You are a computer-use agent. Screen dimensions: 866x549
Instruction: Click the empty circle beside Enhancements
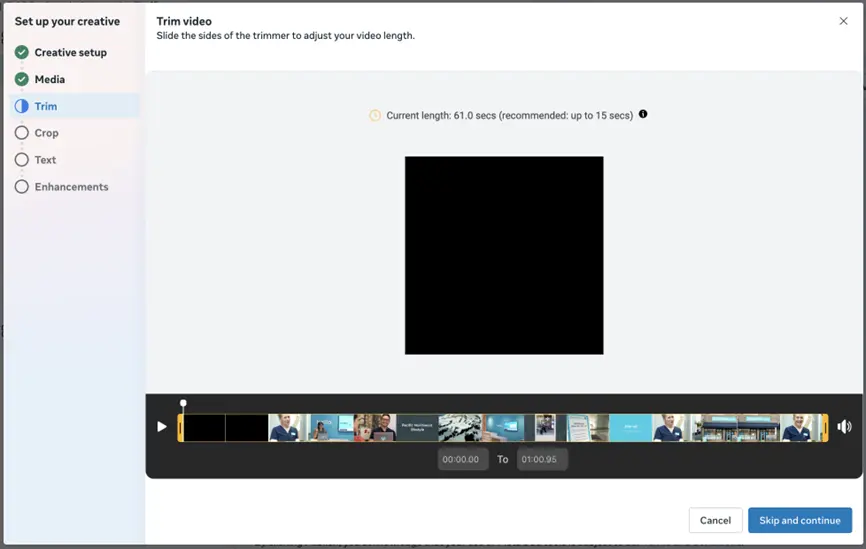pos(22,187)
